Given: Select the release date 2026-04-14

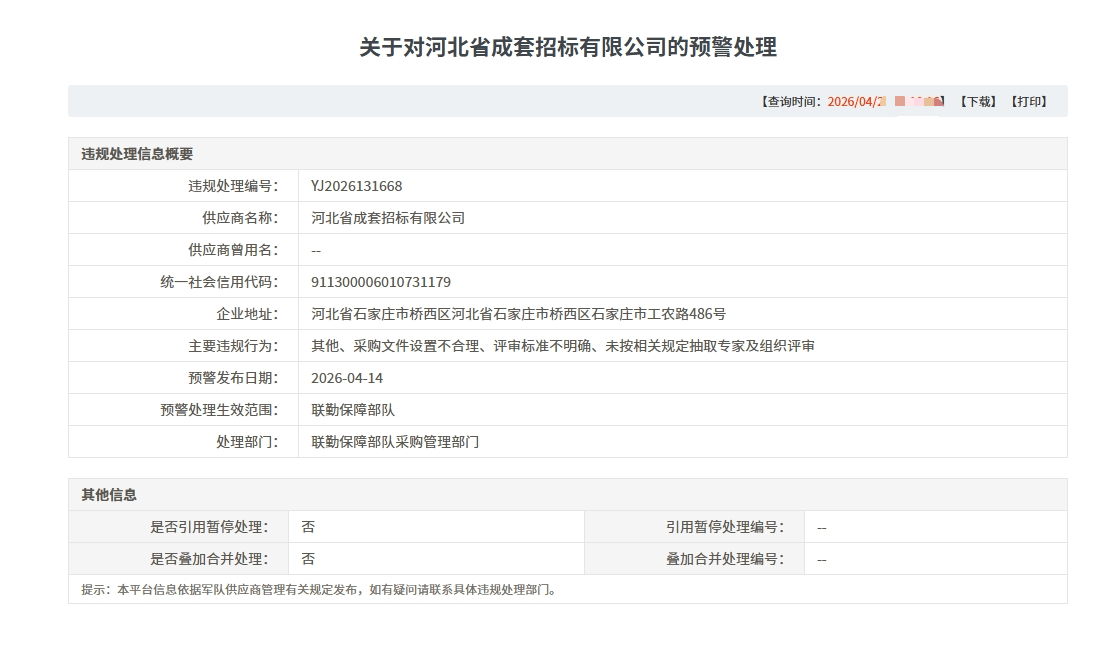Looking at the screenshot, I should [x=350, y=377].
